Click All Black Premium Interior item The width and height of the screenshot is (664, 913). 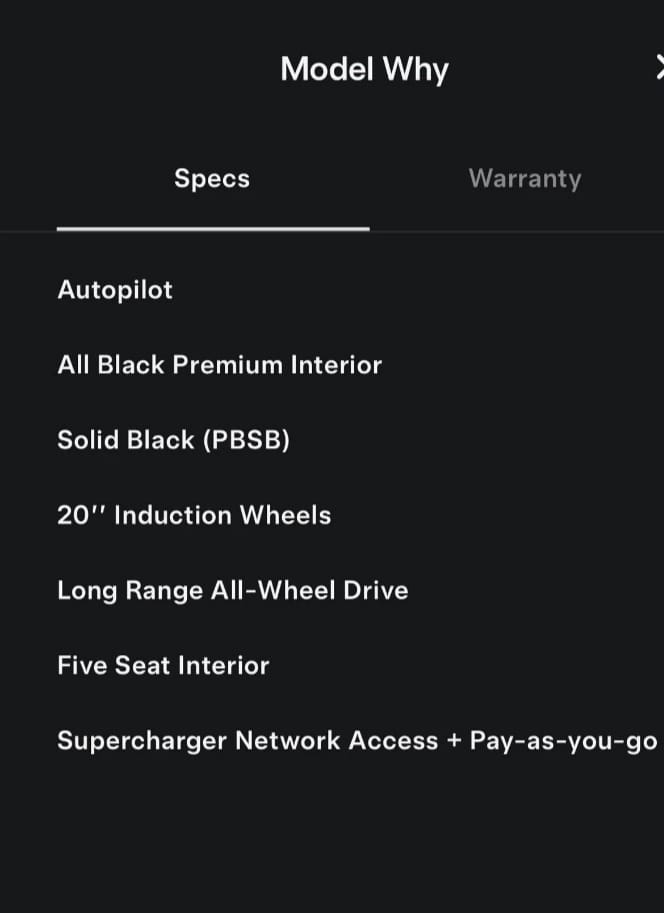point(219,365)
